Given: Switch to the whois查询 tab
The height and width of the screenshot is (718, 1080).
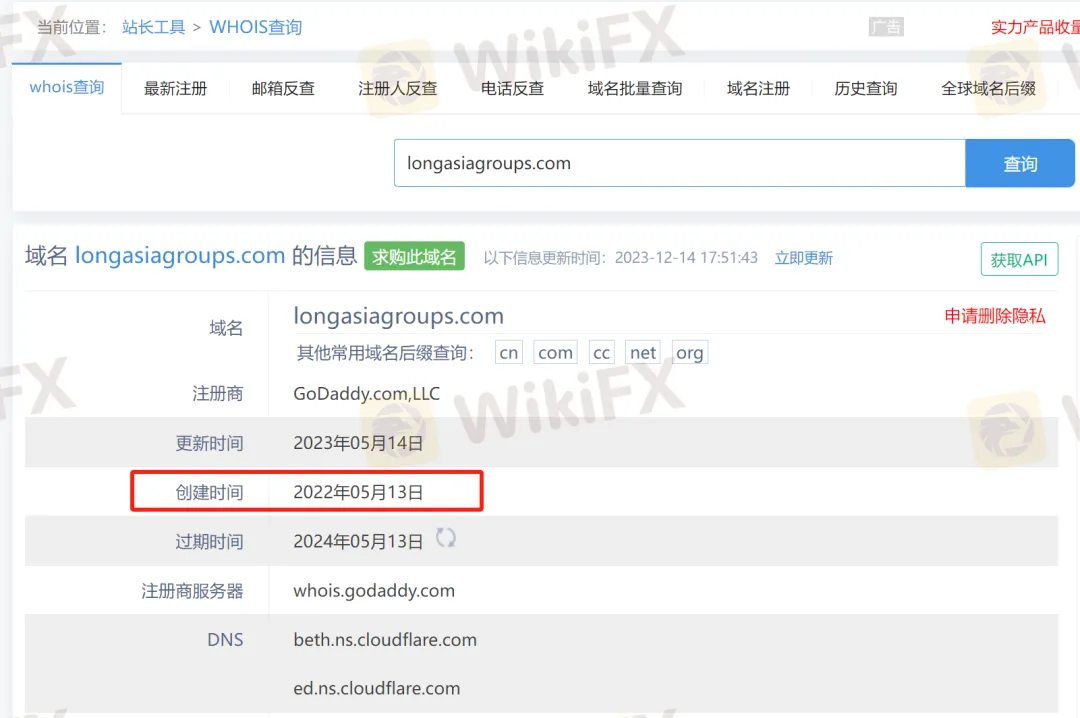Looking at the screenshot, I should tap(67, 88).
